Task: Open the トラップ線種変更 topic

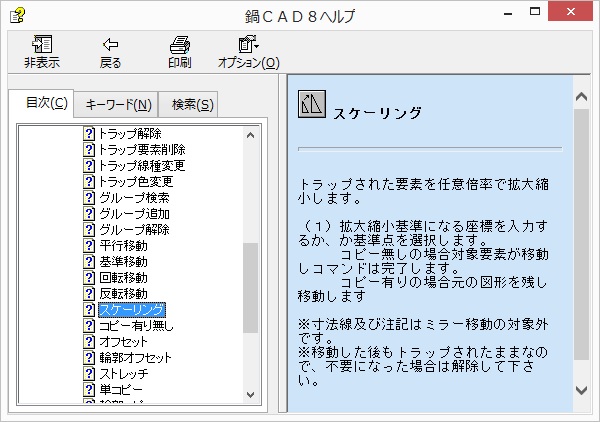Action: tap(142, 166)
